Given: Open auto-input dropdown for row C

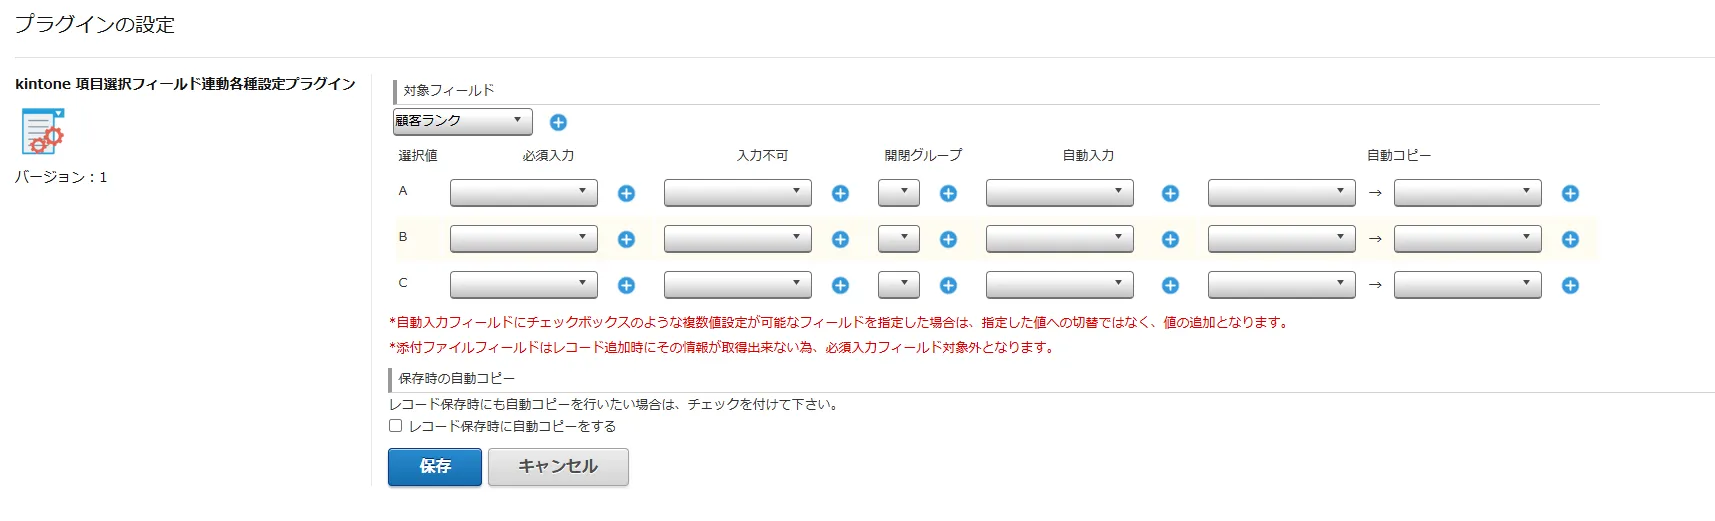Looking at the screenshot, I should tap(1059, 284).
